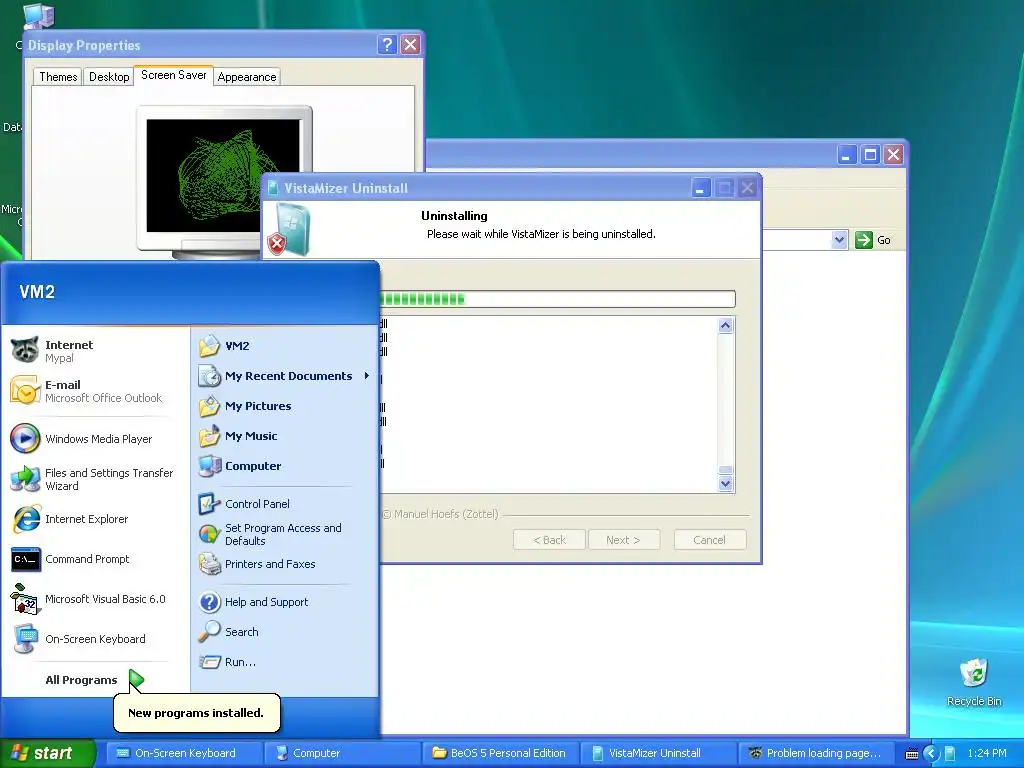Viewport: 1024px width, 768px height.
Task: Click the uninstall log scroll down arrow
Action: (x=726, y=484)
